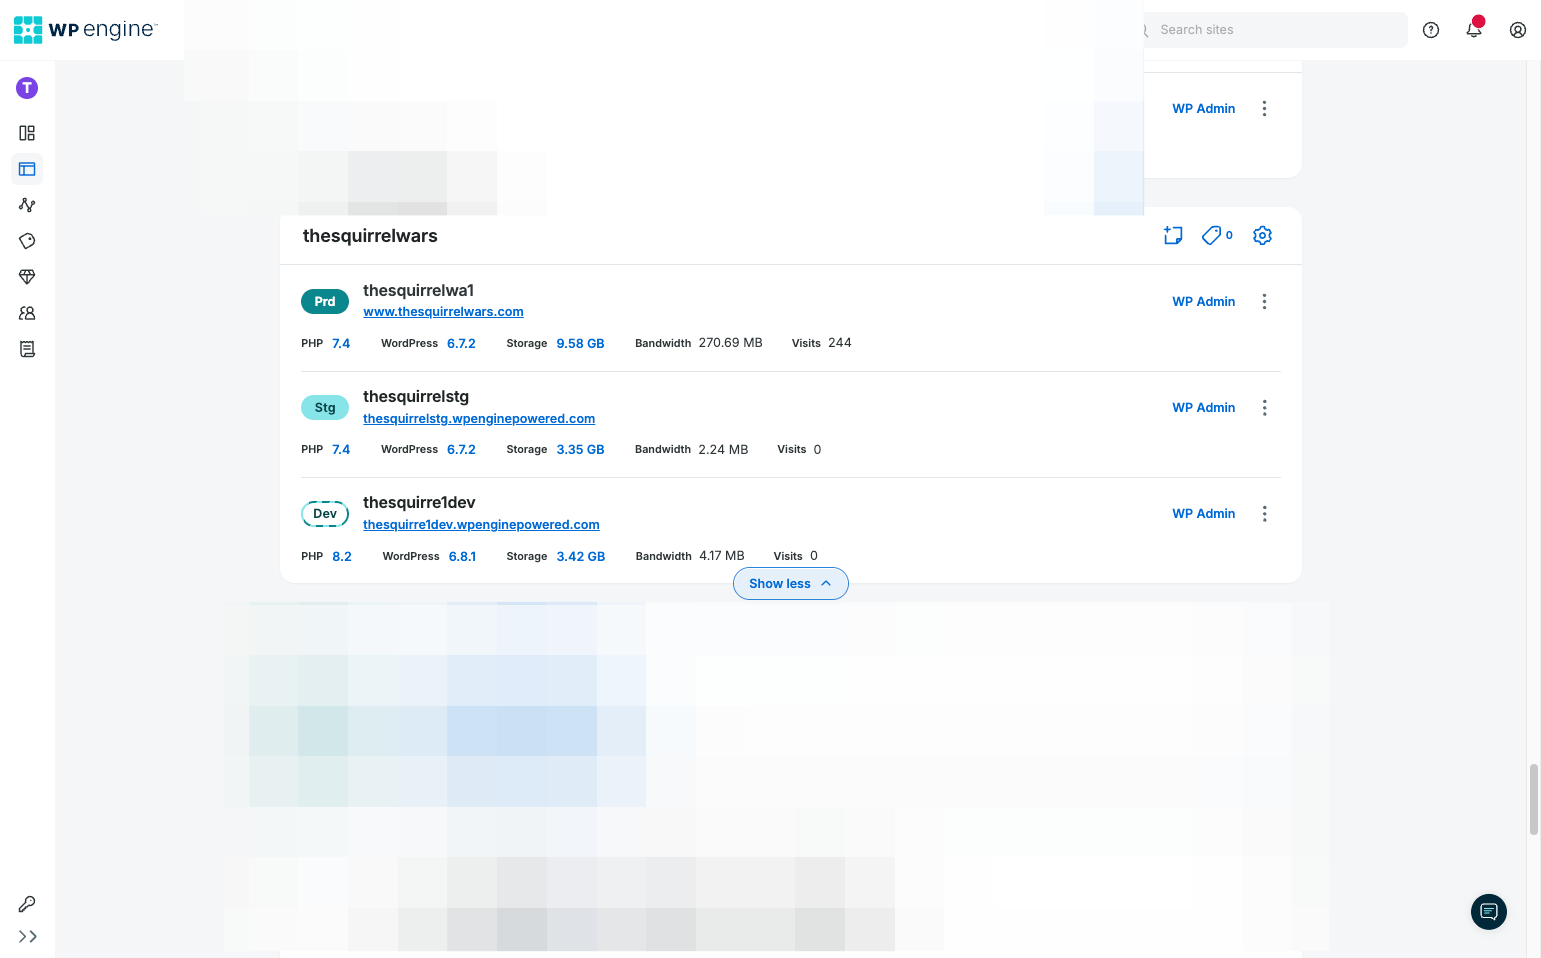Open notifications bell
Image resolution: width=1541 pixels, height=958 pixels.
1474,30
